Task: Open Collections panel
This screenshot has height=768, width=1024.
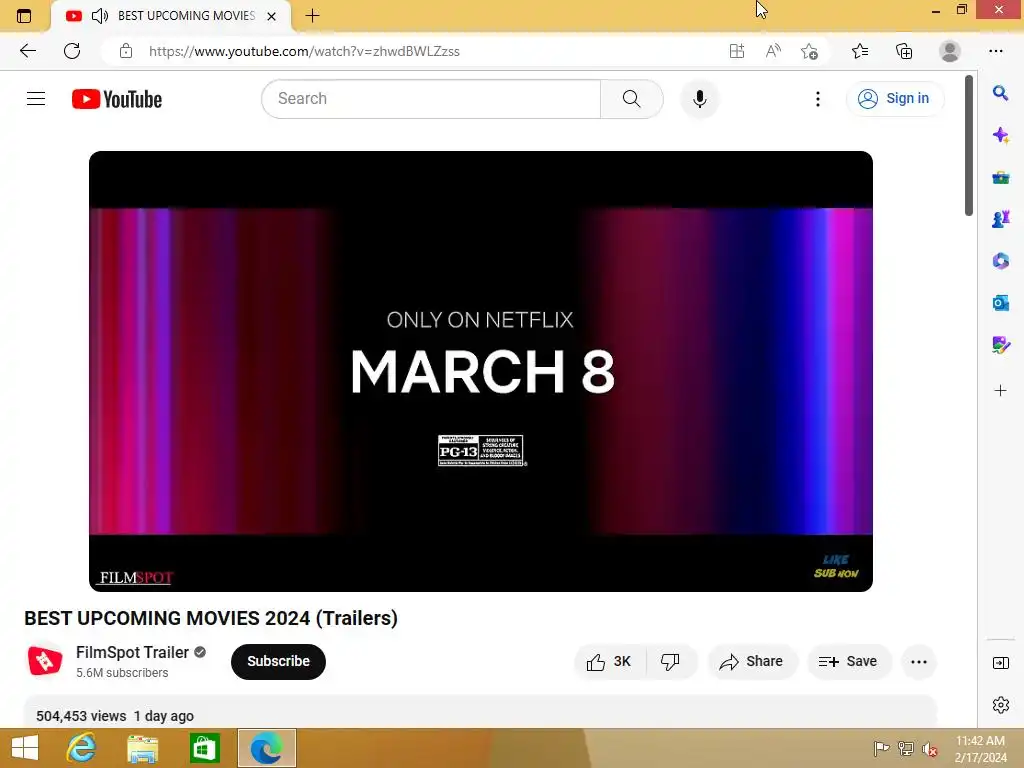Action: click(x=904, y=51)
